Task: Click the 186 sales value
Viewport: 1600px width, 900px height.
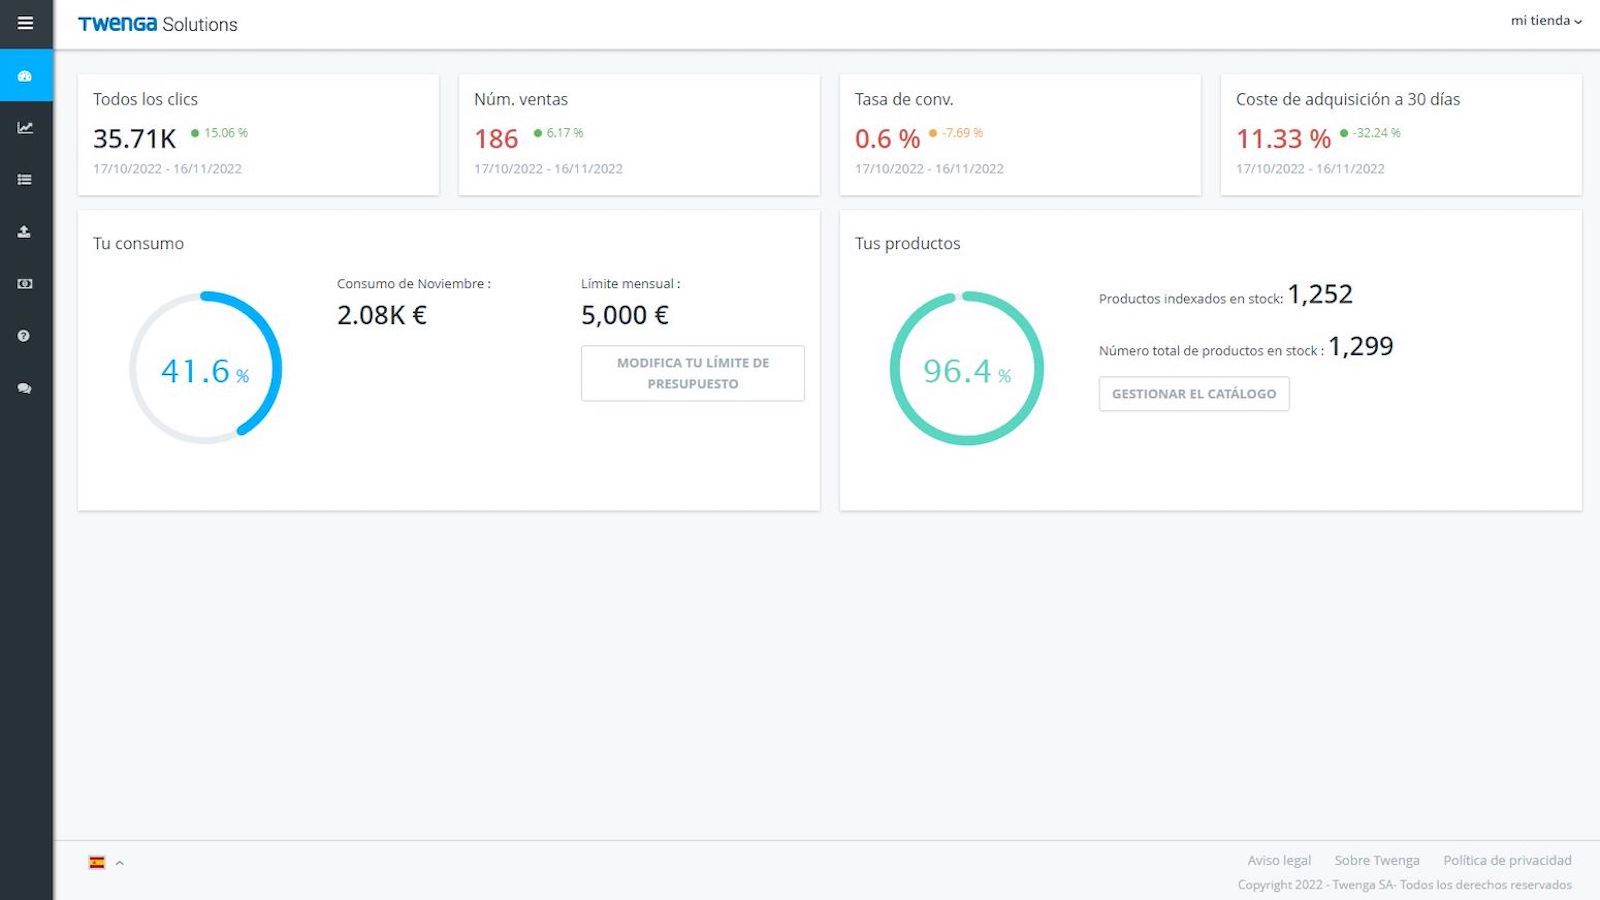Action: (x=496, y=138)
